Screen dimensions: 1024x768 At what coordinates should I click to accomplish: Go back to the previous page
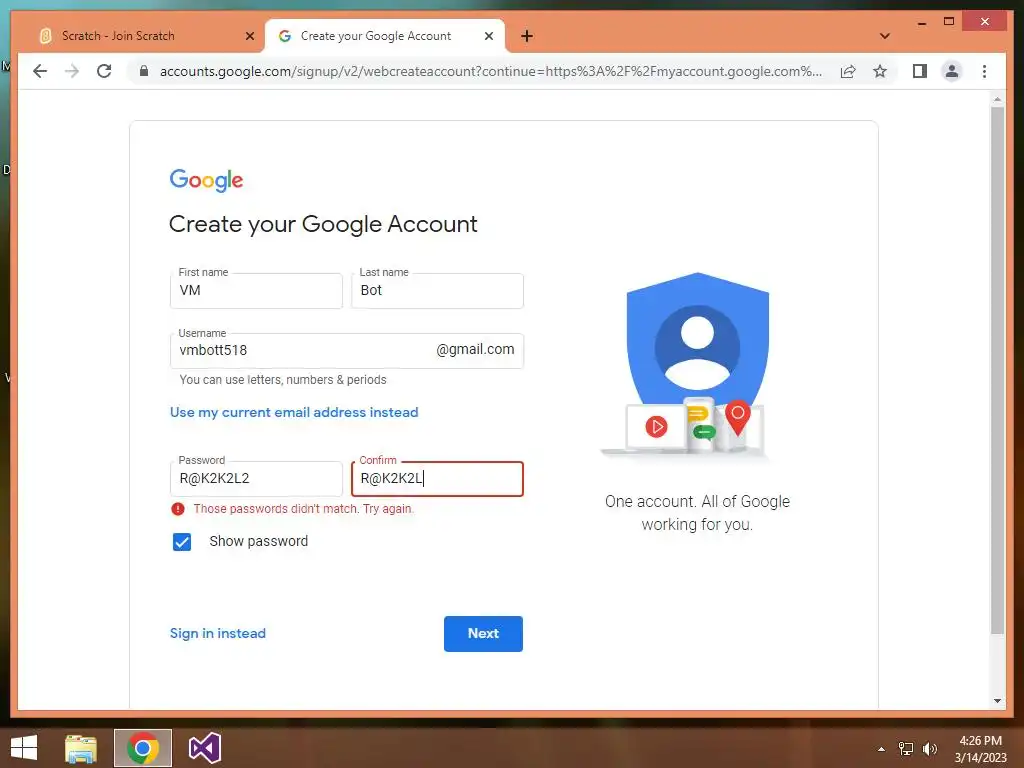(40, 71)
